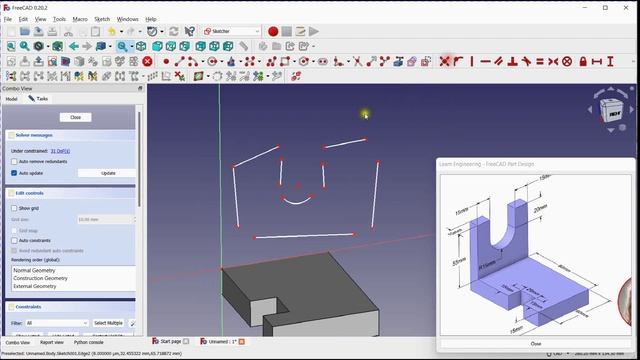
Task: Select the Create Circle tool
Action: [x=212, y=62]
